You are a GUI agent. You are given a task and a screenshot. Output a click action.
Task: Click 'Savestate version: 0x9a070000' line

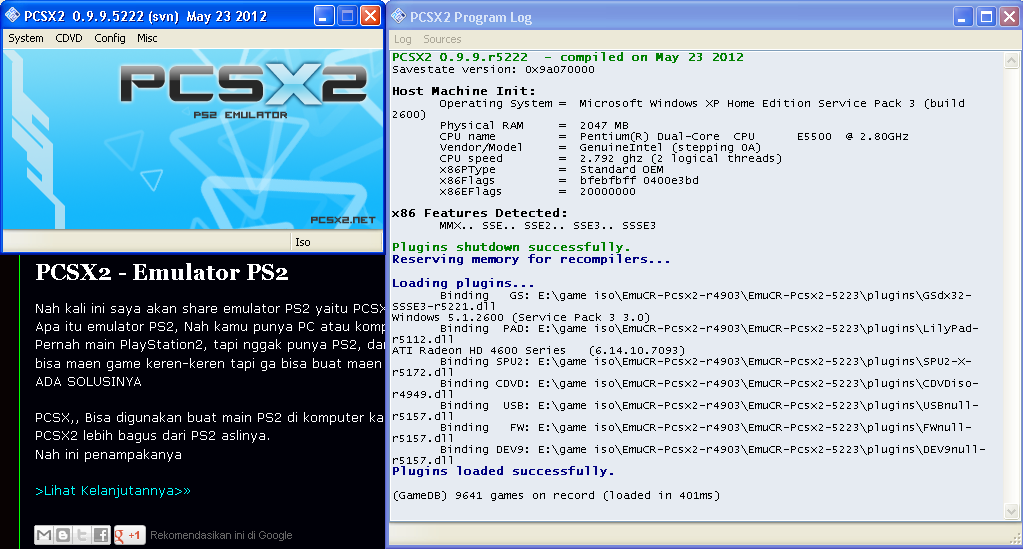[493, 69]
